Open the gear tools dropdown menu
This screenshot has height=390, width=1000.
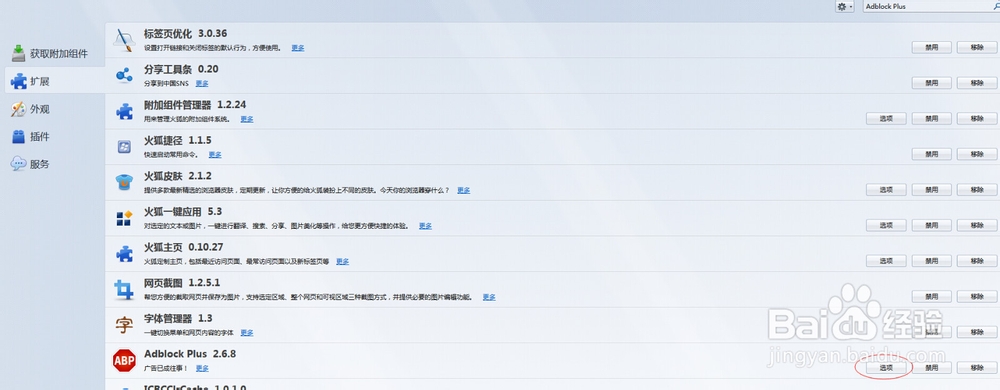(x=844, y=6)
